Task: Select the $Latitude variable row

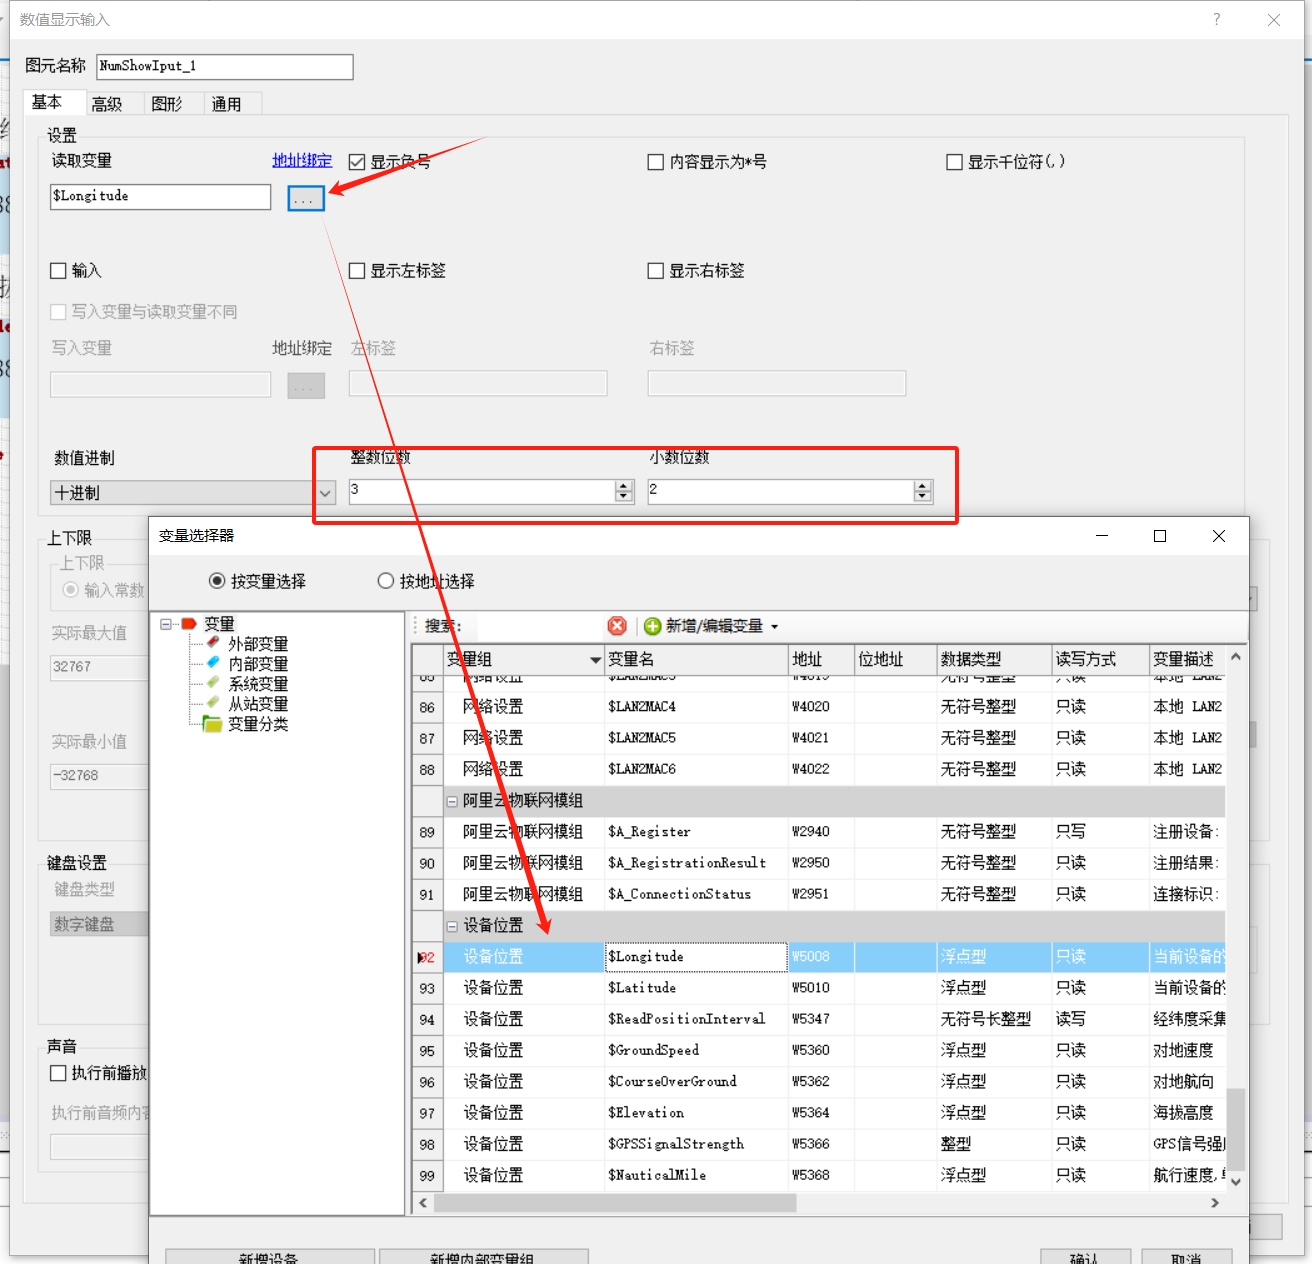Action: tap(820, 988)
